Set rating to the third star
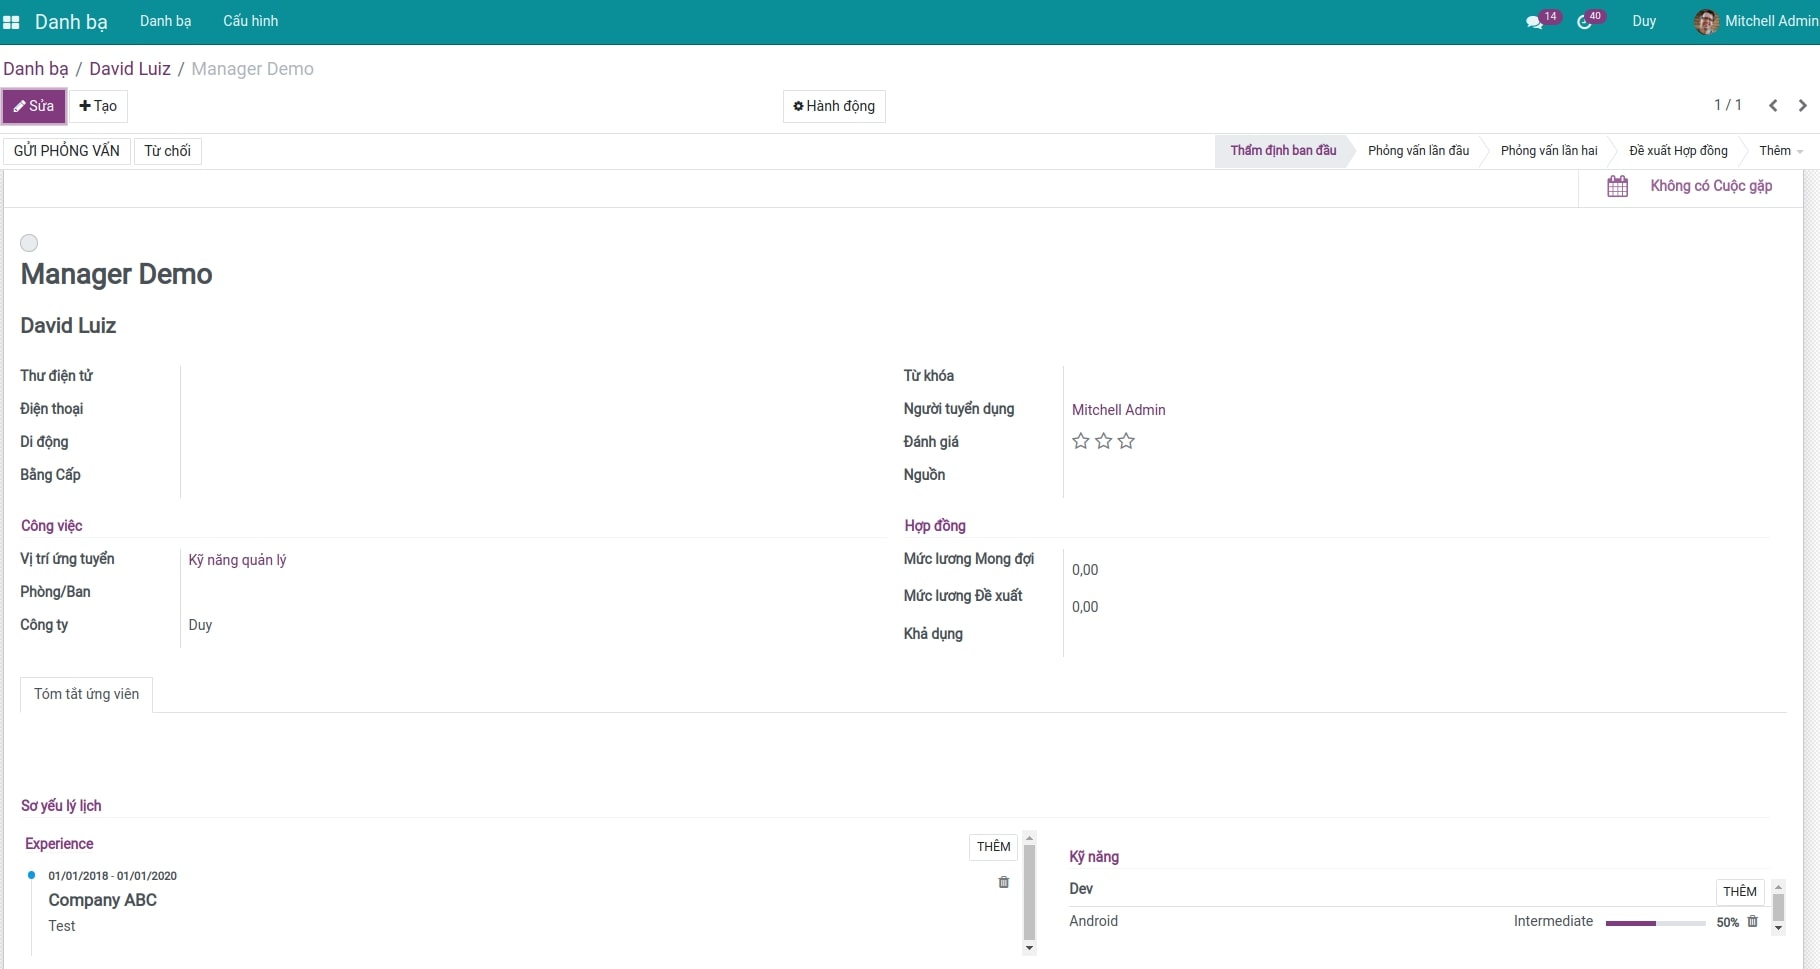The height and width of the screenshot is (969, 1820). click(x=1126, y=441)
